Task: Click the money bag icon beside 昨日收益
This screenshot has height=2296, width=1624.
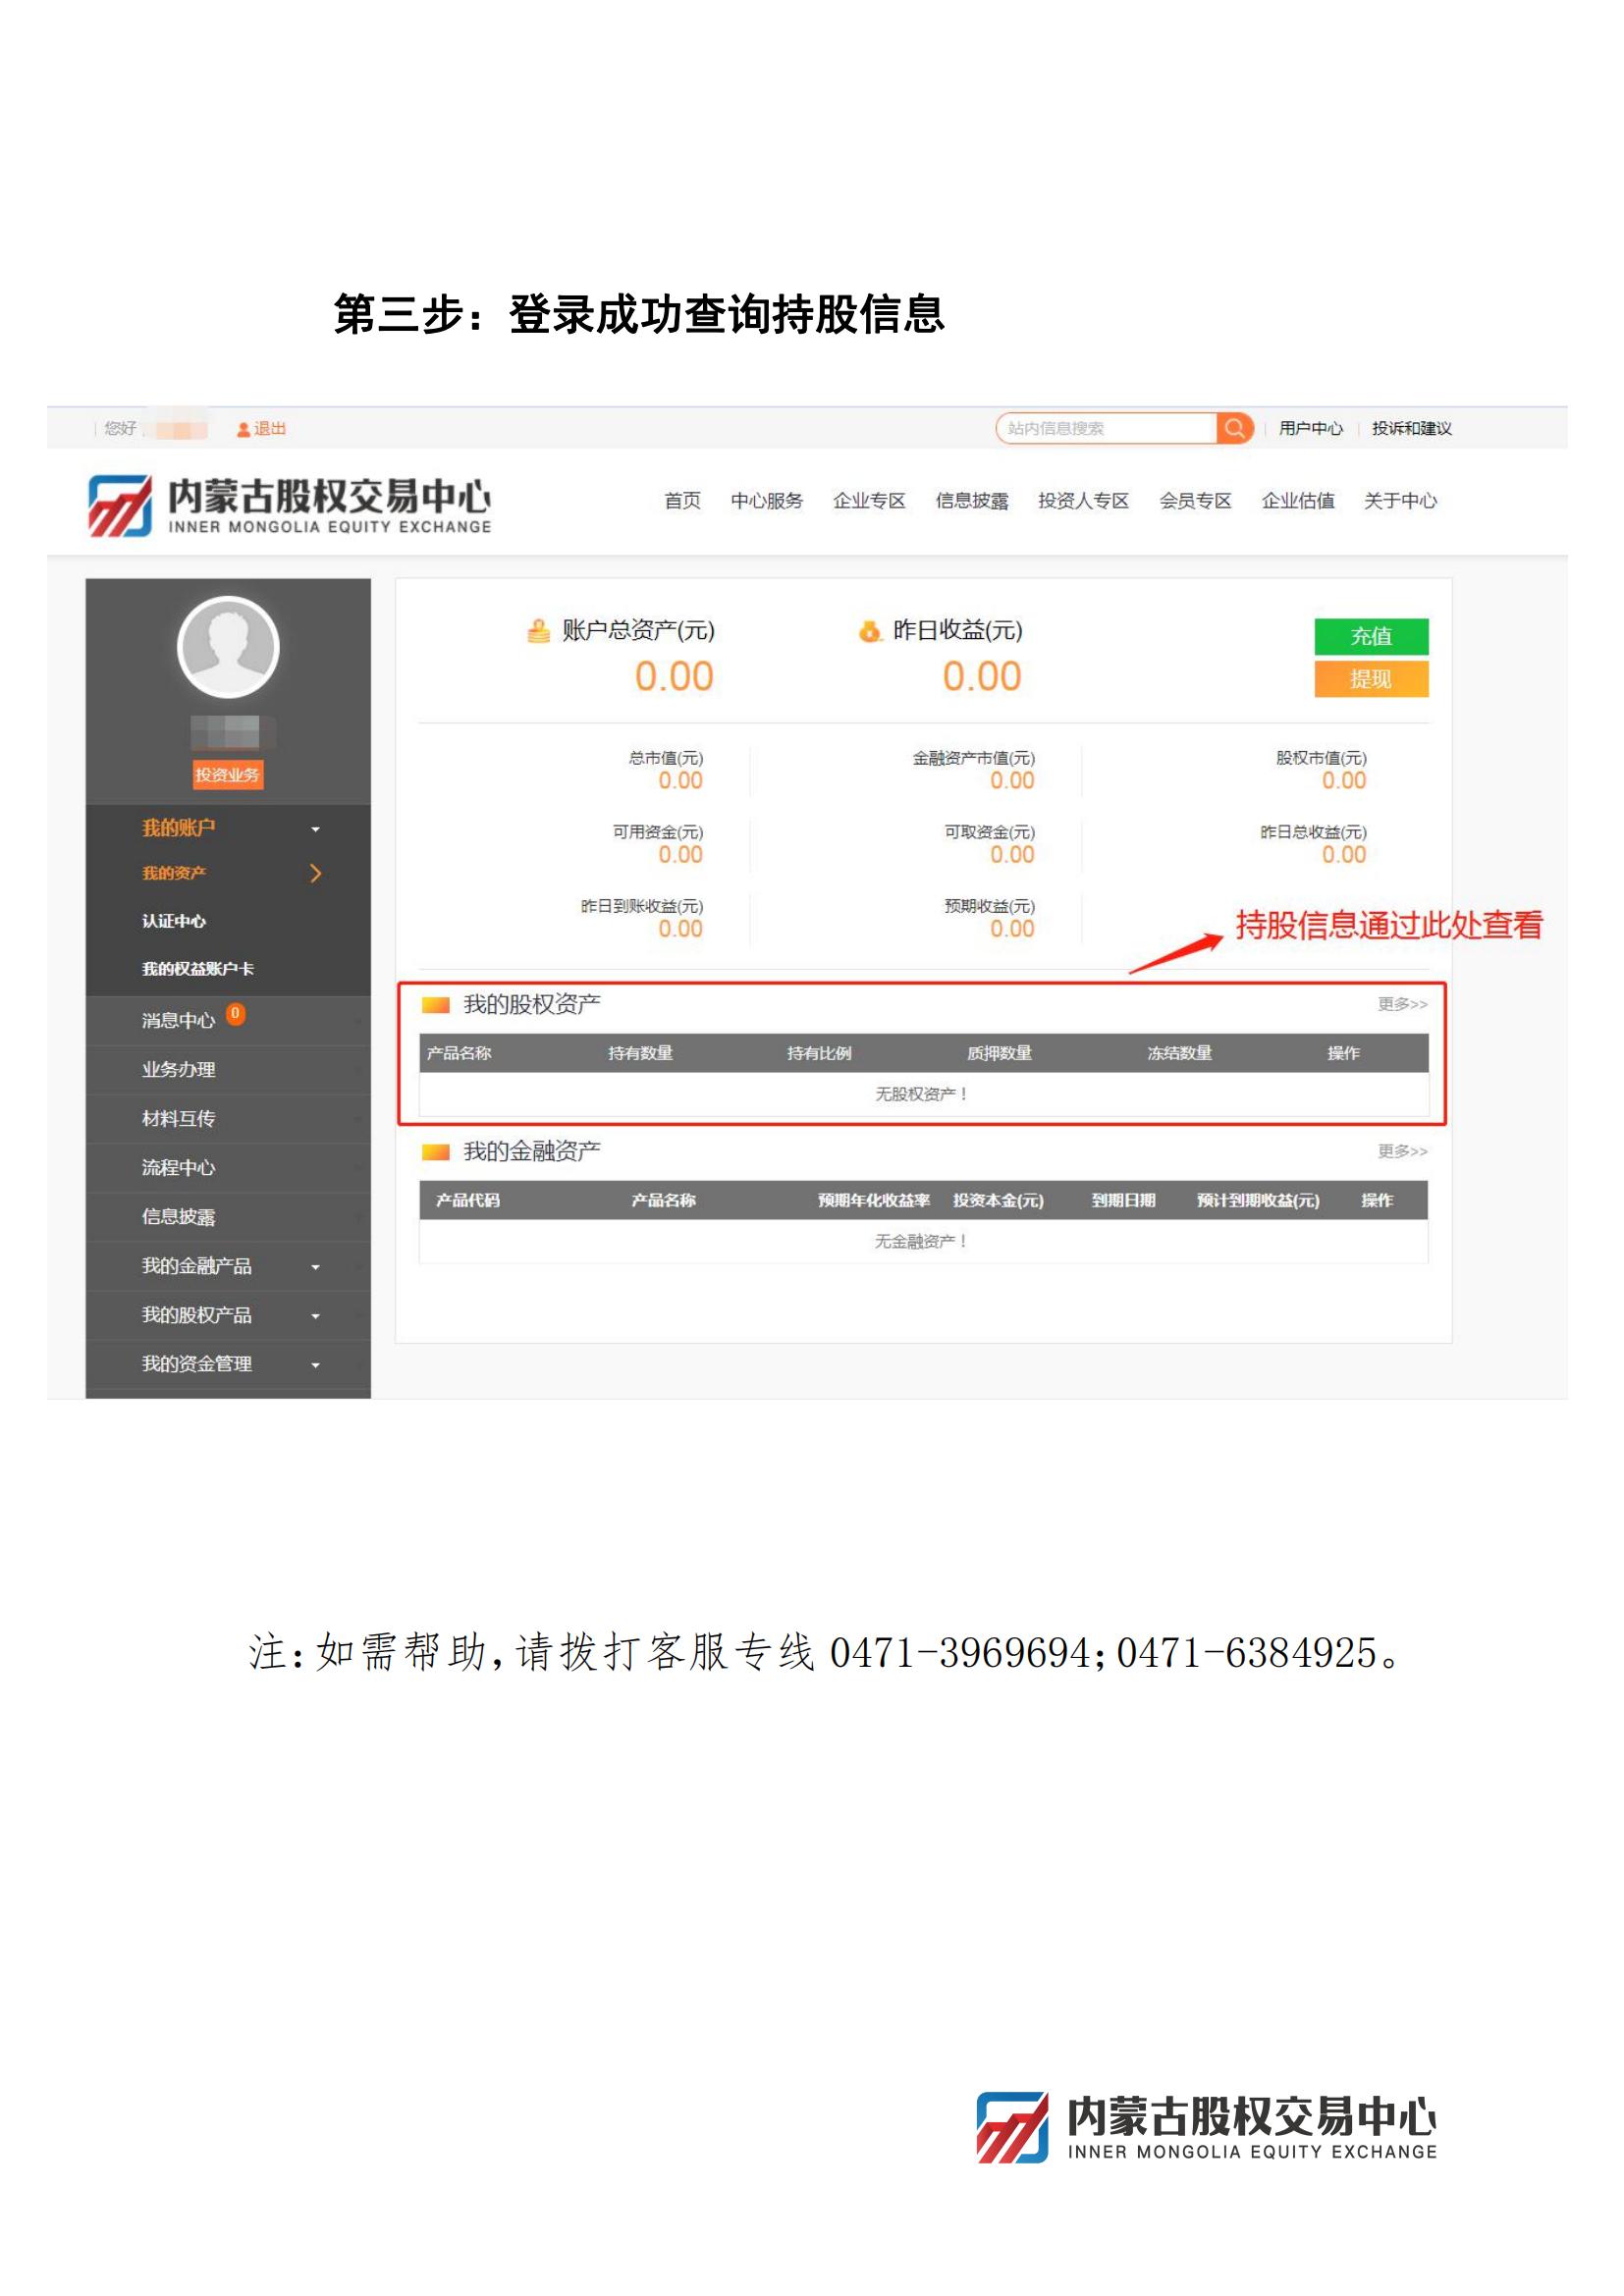Action: click(870, 631)
